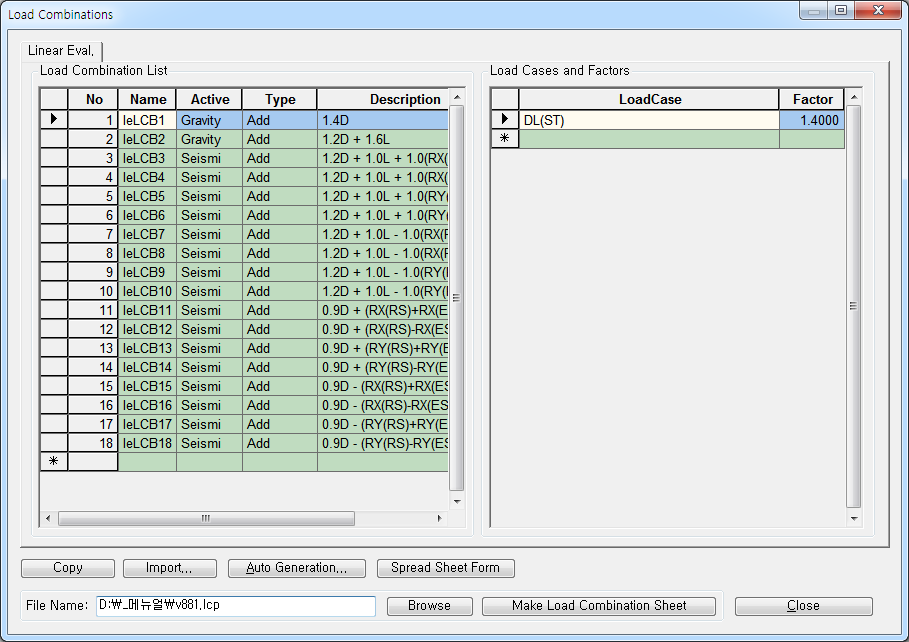Close the window with the title bar X
Screen dimensions: 909x642
click(x=878, y=10)
